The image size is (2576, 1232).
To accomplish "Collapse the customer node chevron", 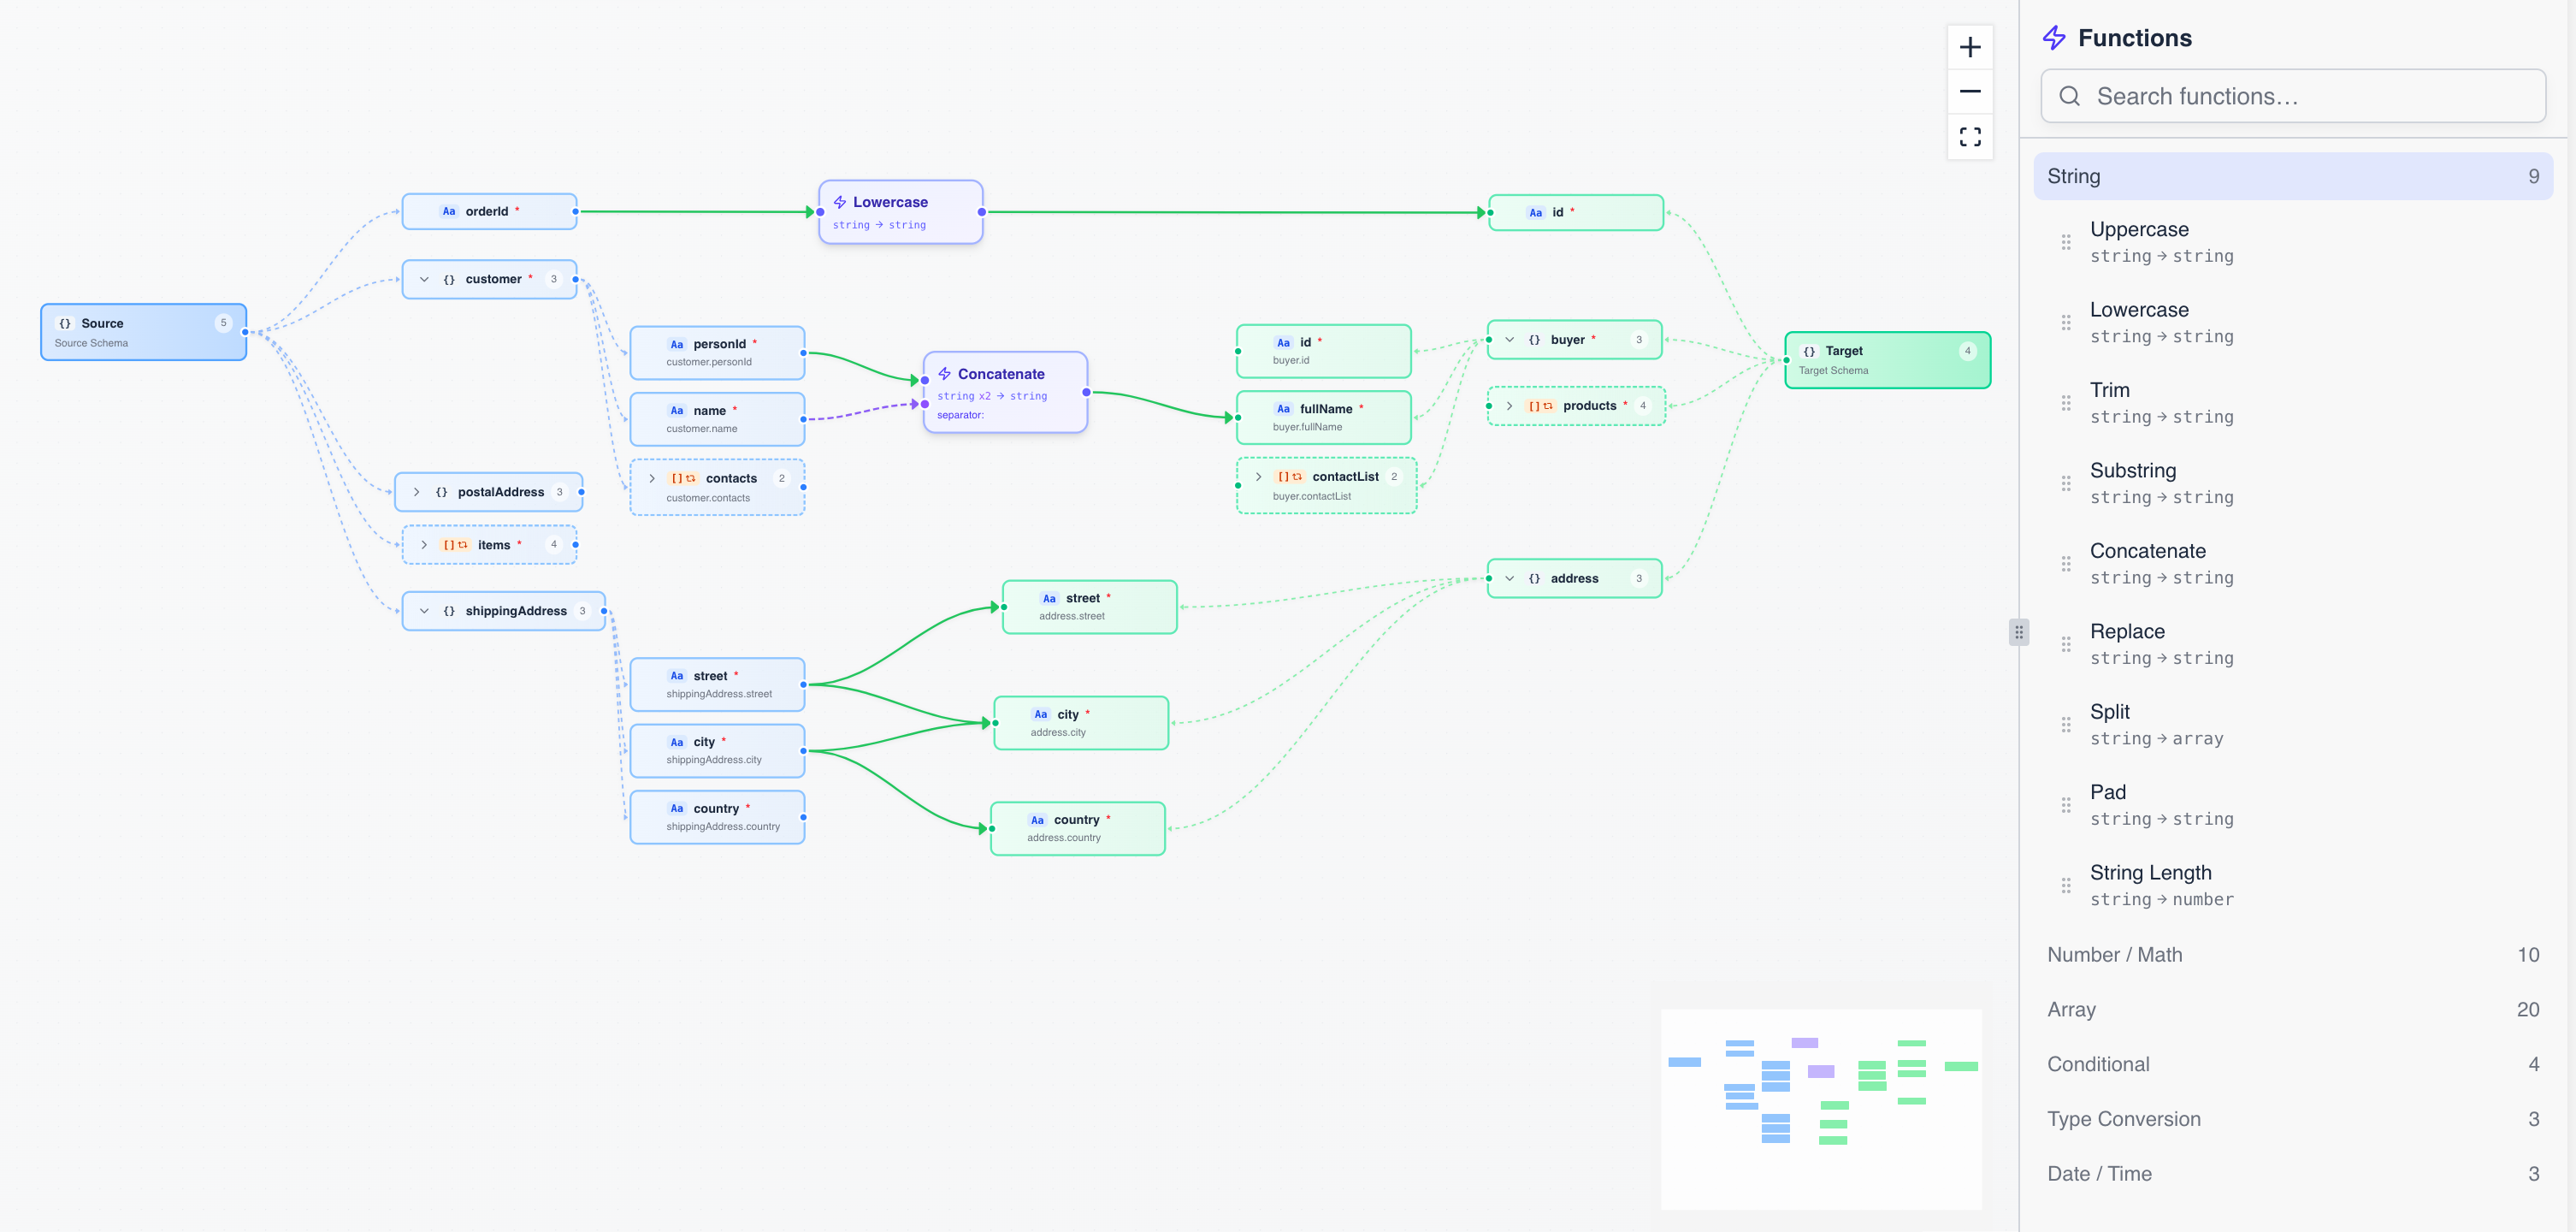I will pyautogui.click(x=424, y=279).
